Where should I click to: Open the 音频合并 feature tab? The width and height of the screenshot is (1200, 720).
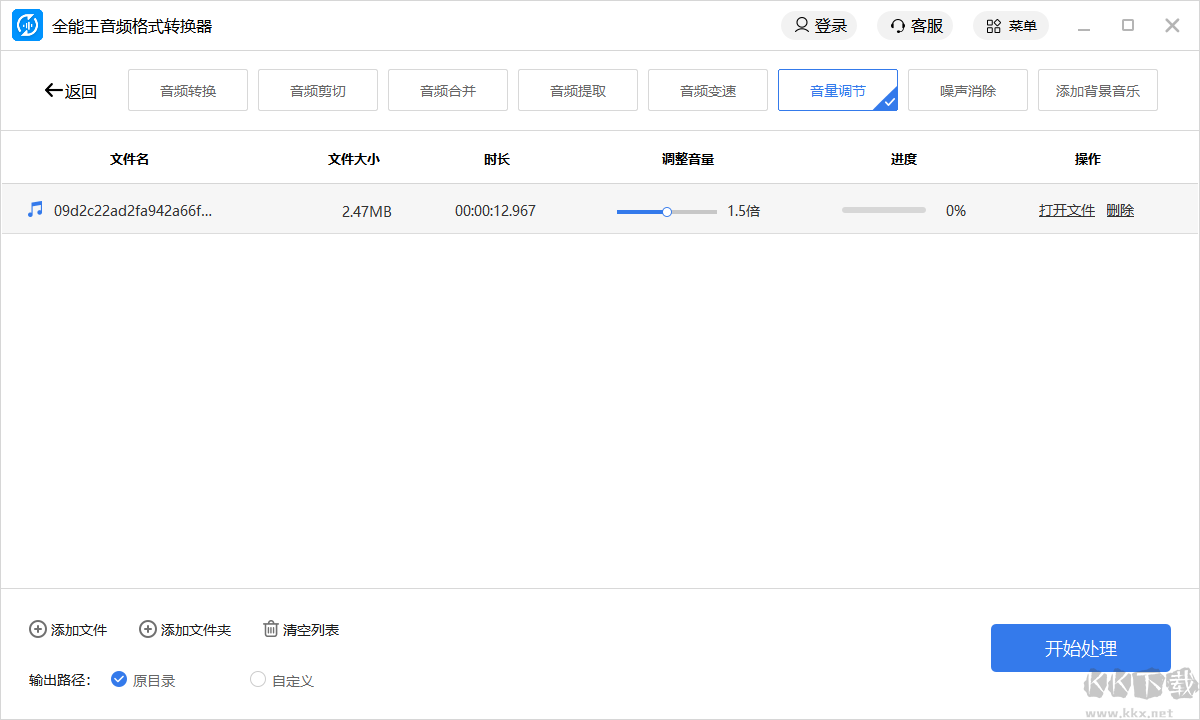447,90
